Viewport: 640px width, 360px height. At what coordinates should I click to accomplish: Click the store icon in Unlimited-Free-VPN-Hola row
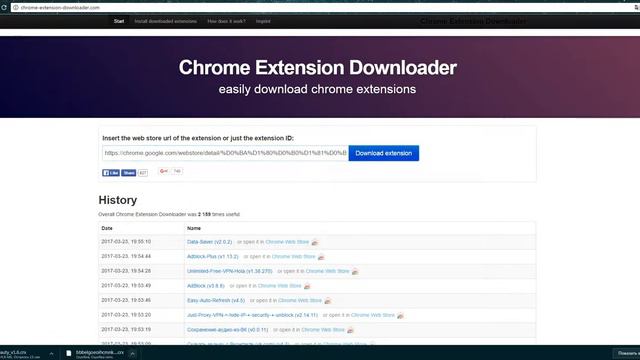pyautogui.click(x=355, y=272)
